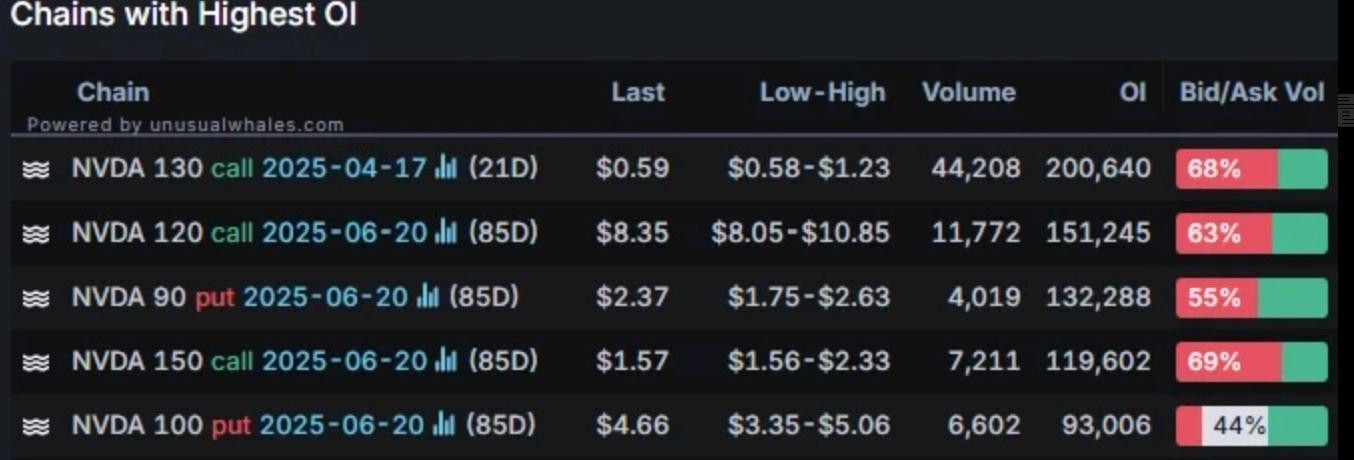Open chart icon for NVDA 150 call 2025-06-20
1354x460 pixels.
[446, 361]
